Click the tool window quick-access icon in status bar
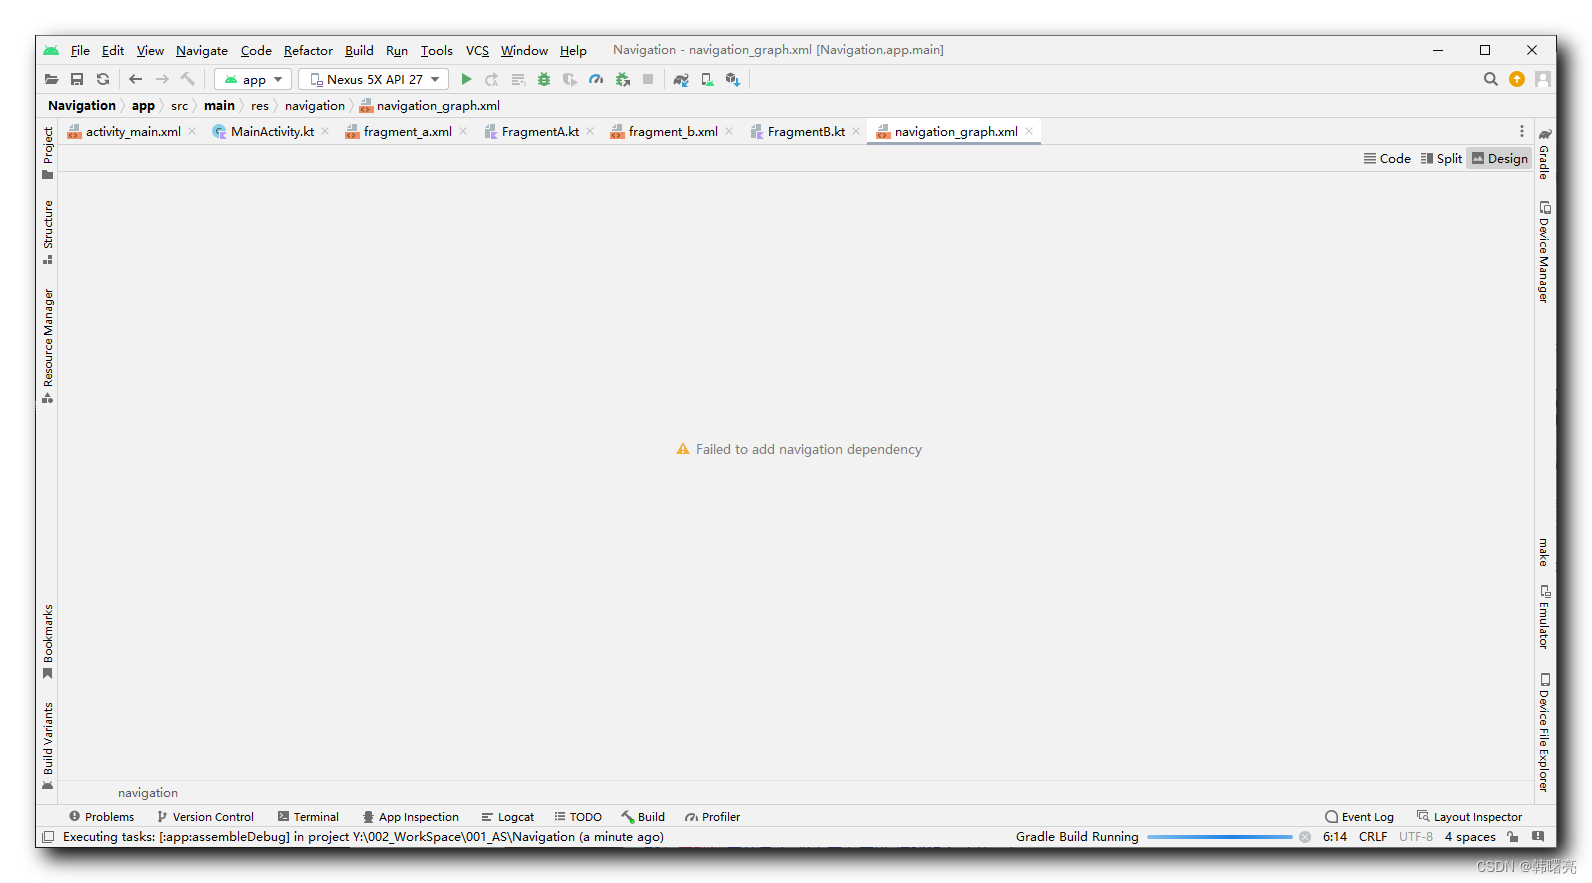 pyautogui.click(x=47, y=837)
